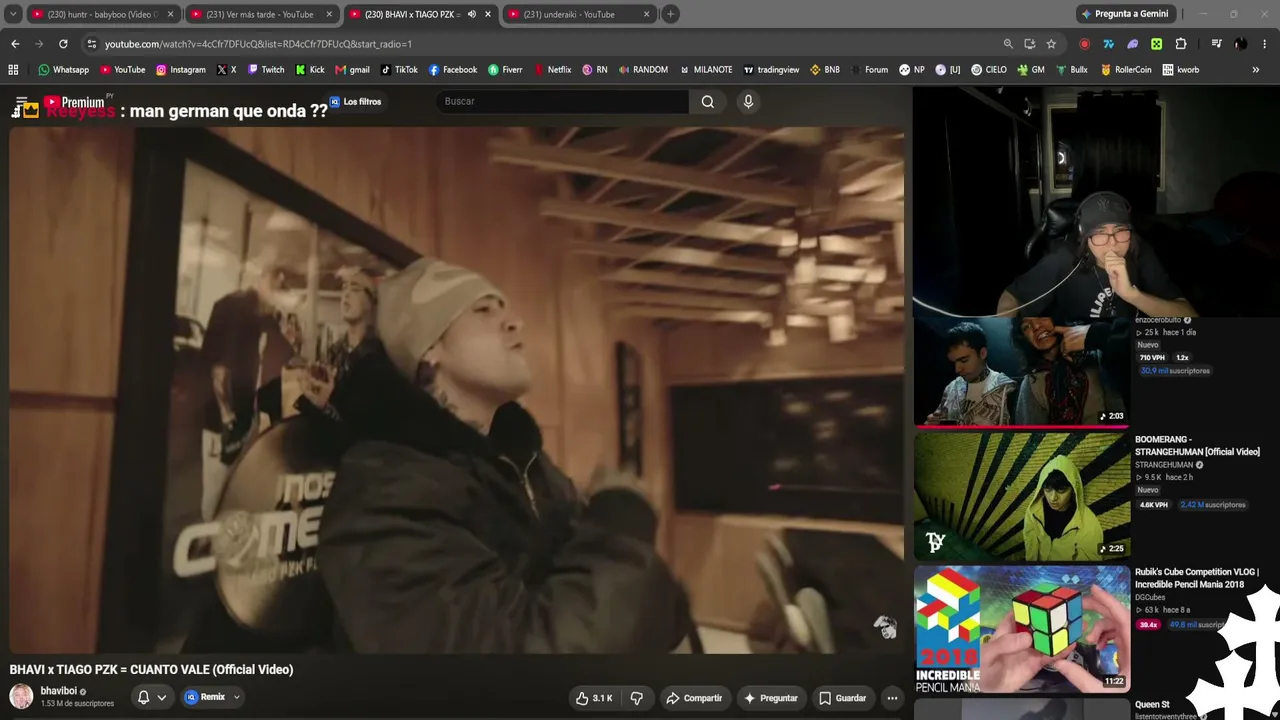
Task: Expand the notification options chevron
Action: point(162,697)
